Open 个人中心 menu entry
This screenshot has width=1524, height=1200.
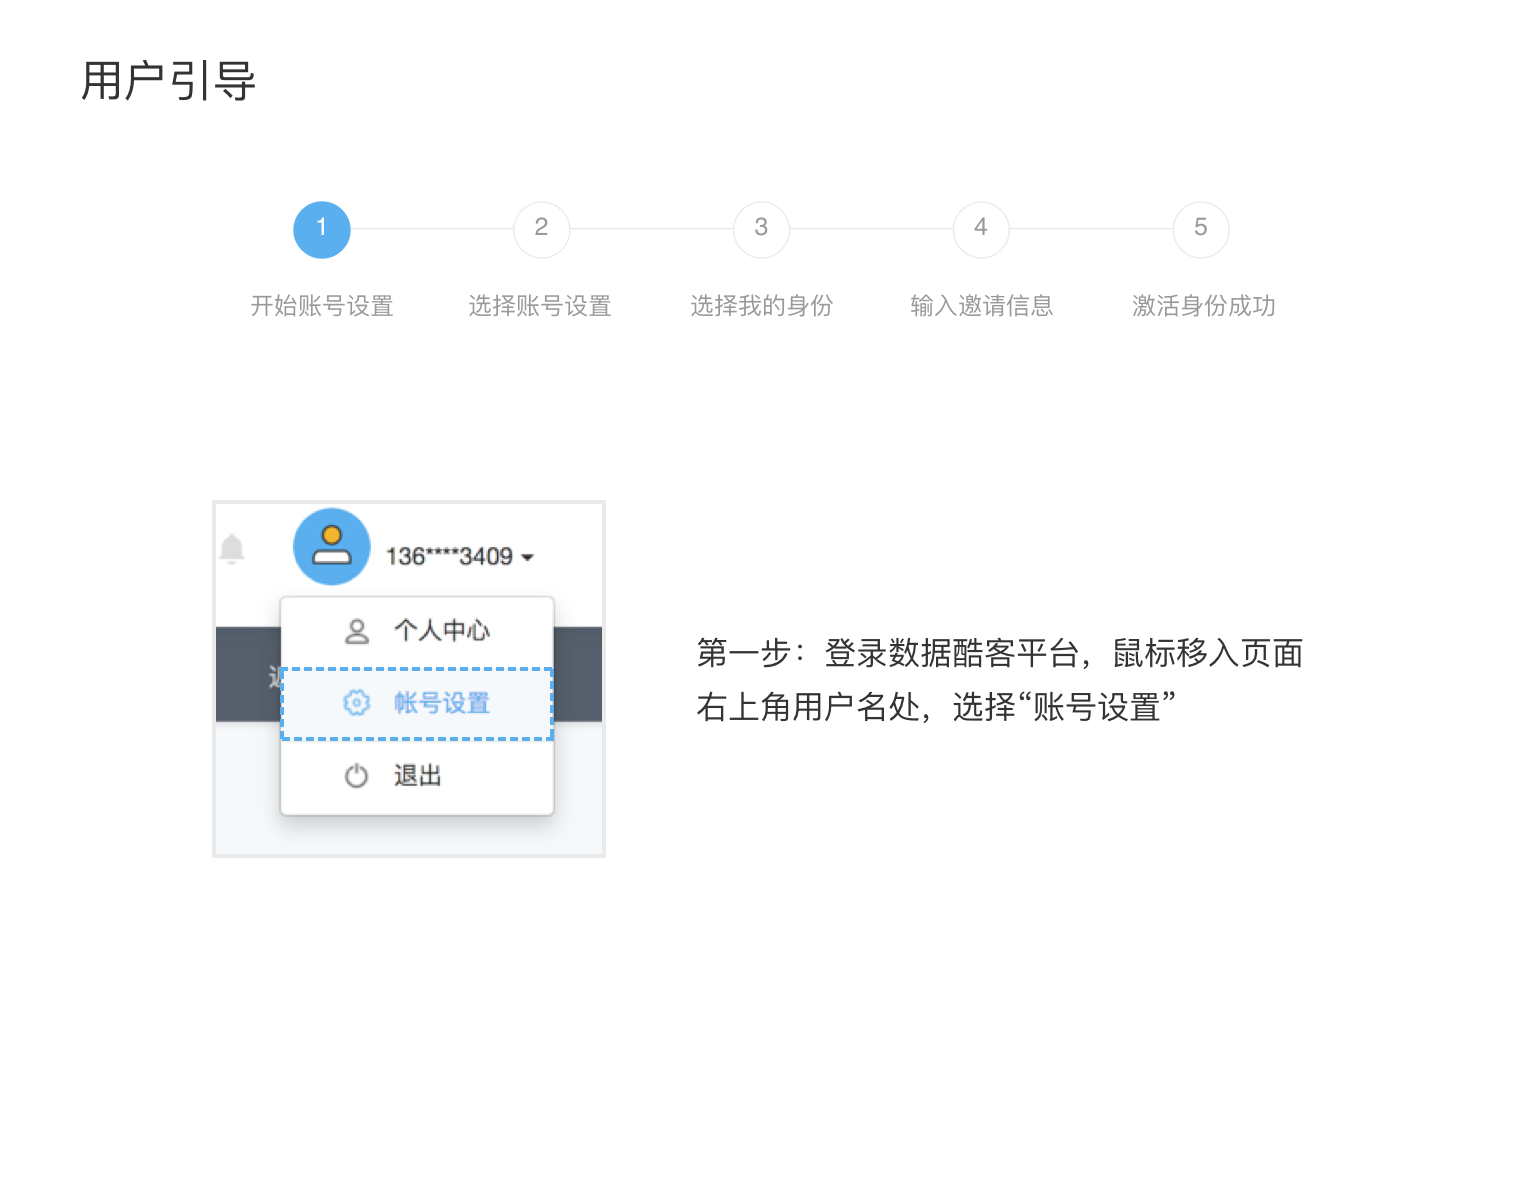tap(417, 631)
